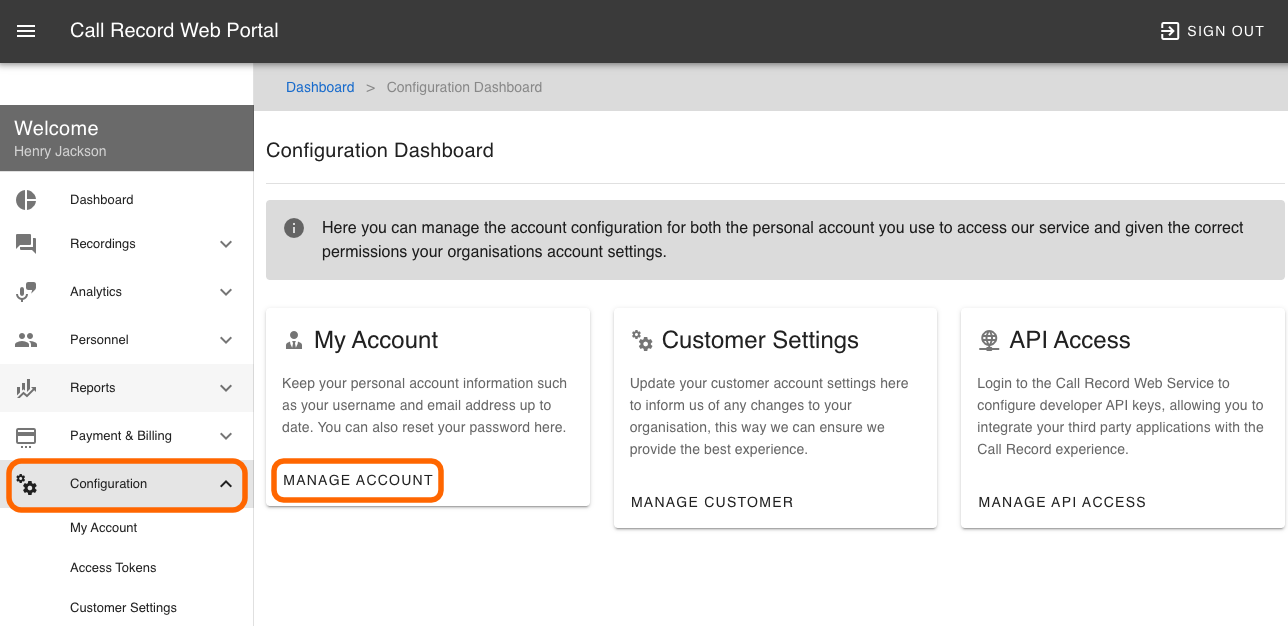Click the Configuration gears icon

coord(26,484)
